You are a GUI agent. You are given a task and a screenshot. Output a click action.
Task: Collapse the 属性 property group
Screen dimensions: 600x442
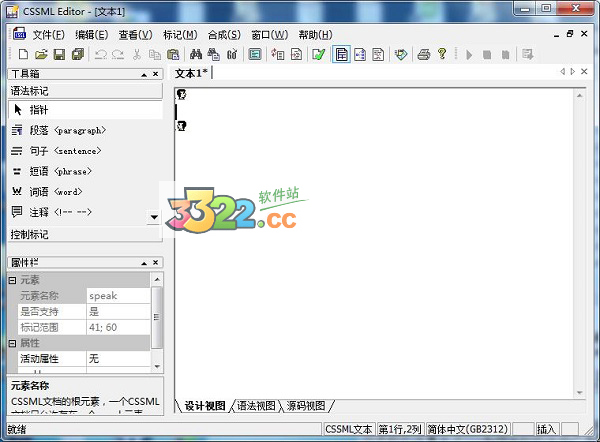coord(13,343)
